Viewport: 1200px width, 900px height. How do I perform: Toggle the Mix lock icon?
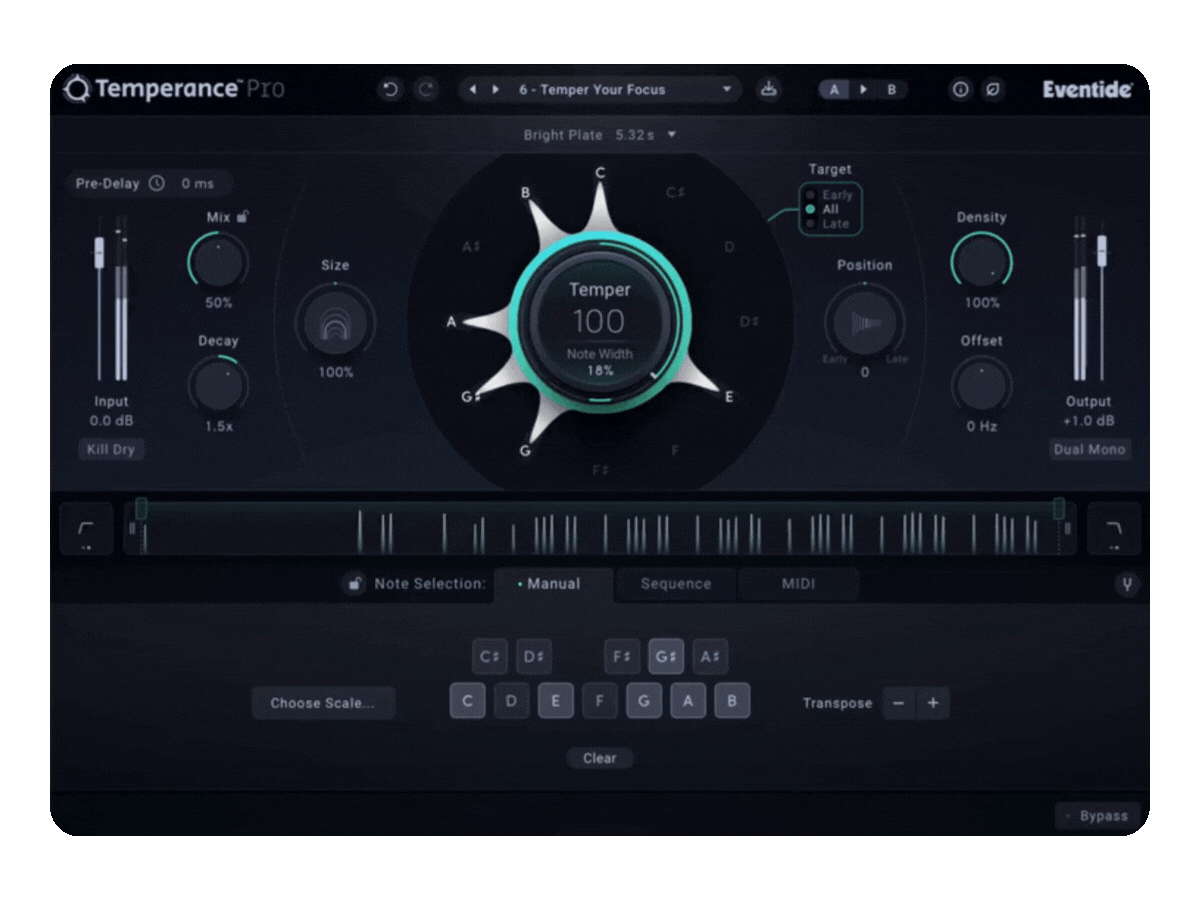click(243, 216)
